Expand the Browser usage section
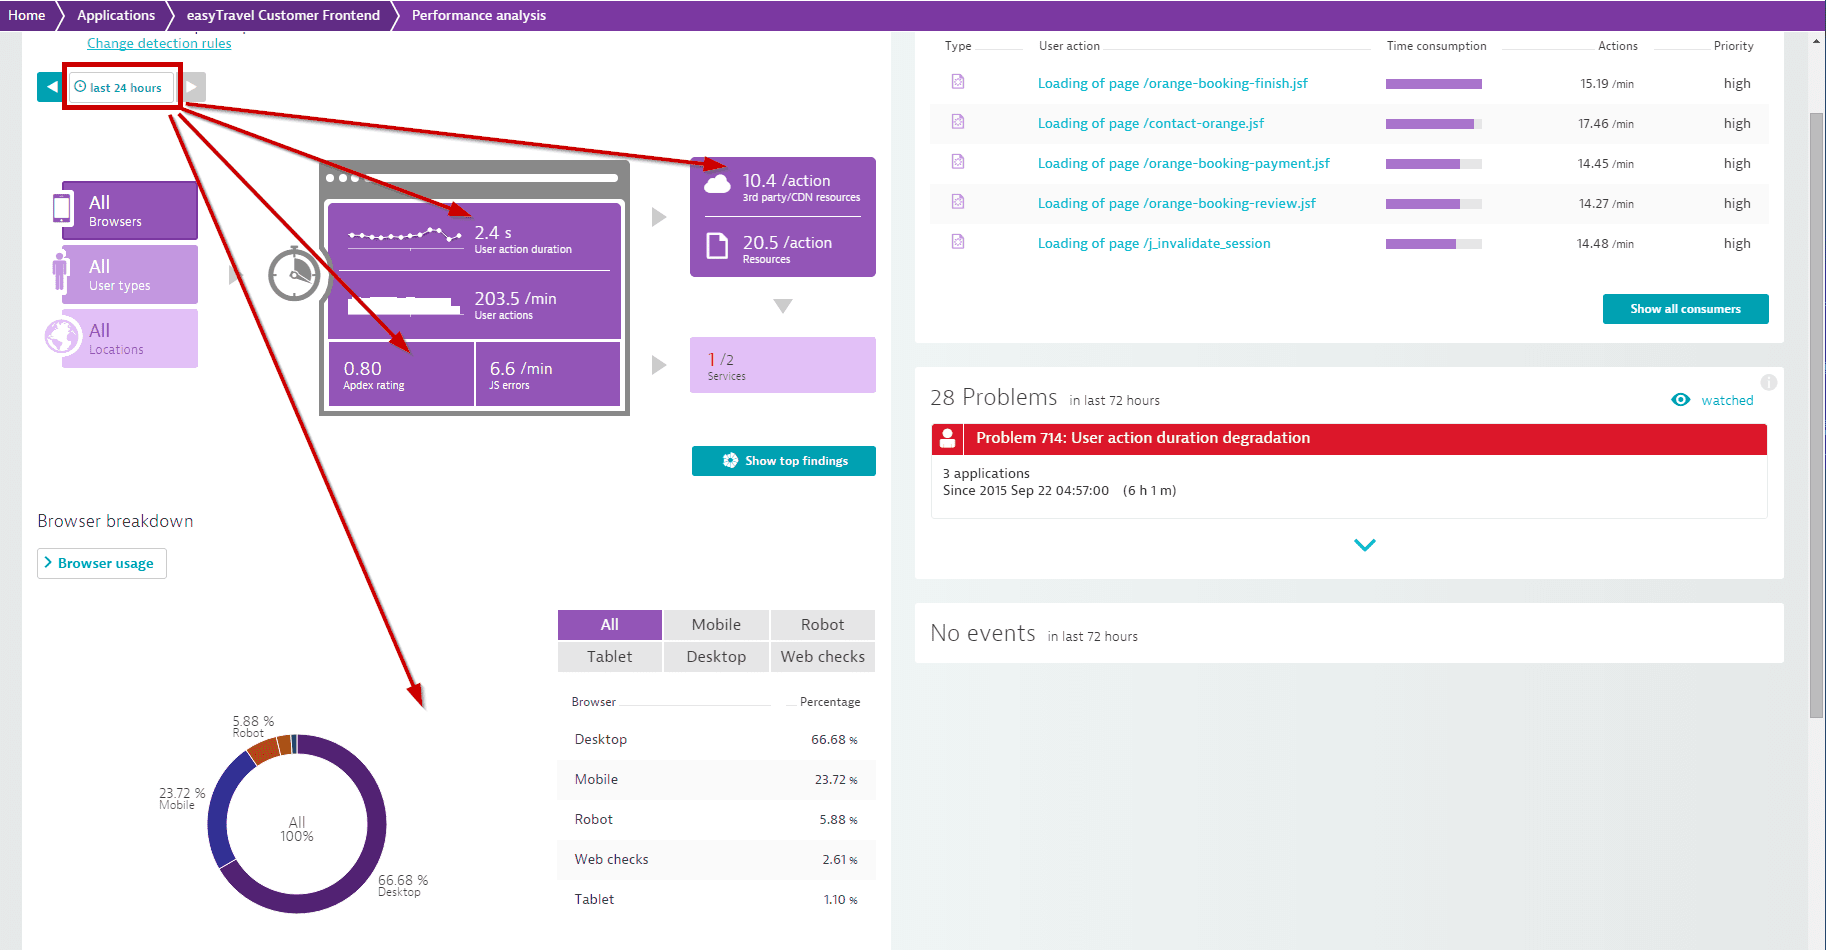The width and height of the screenshot is (1826, 950). [102, 563]
